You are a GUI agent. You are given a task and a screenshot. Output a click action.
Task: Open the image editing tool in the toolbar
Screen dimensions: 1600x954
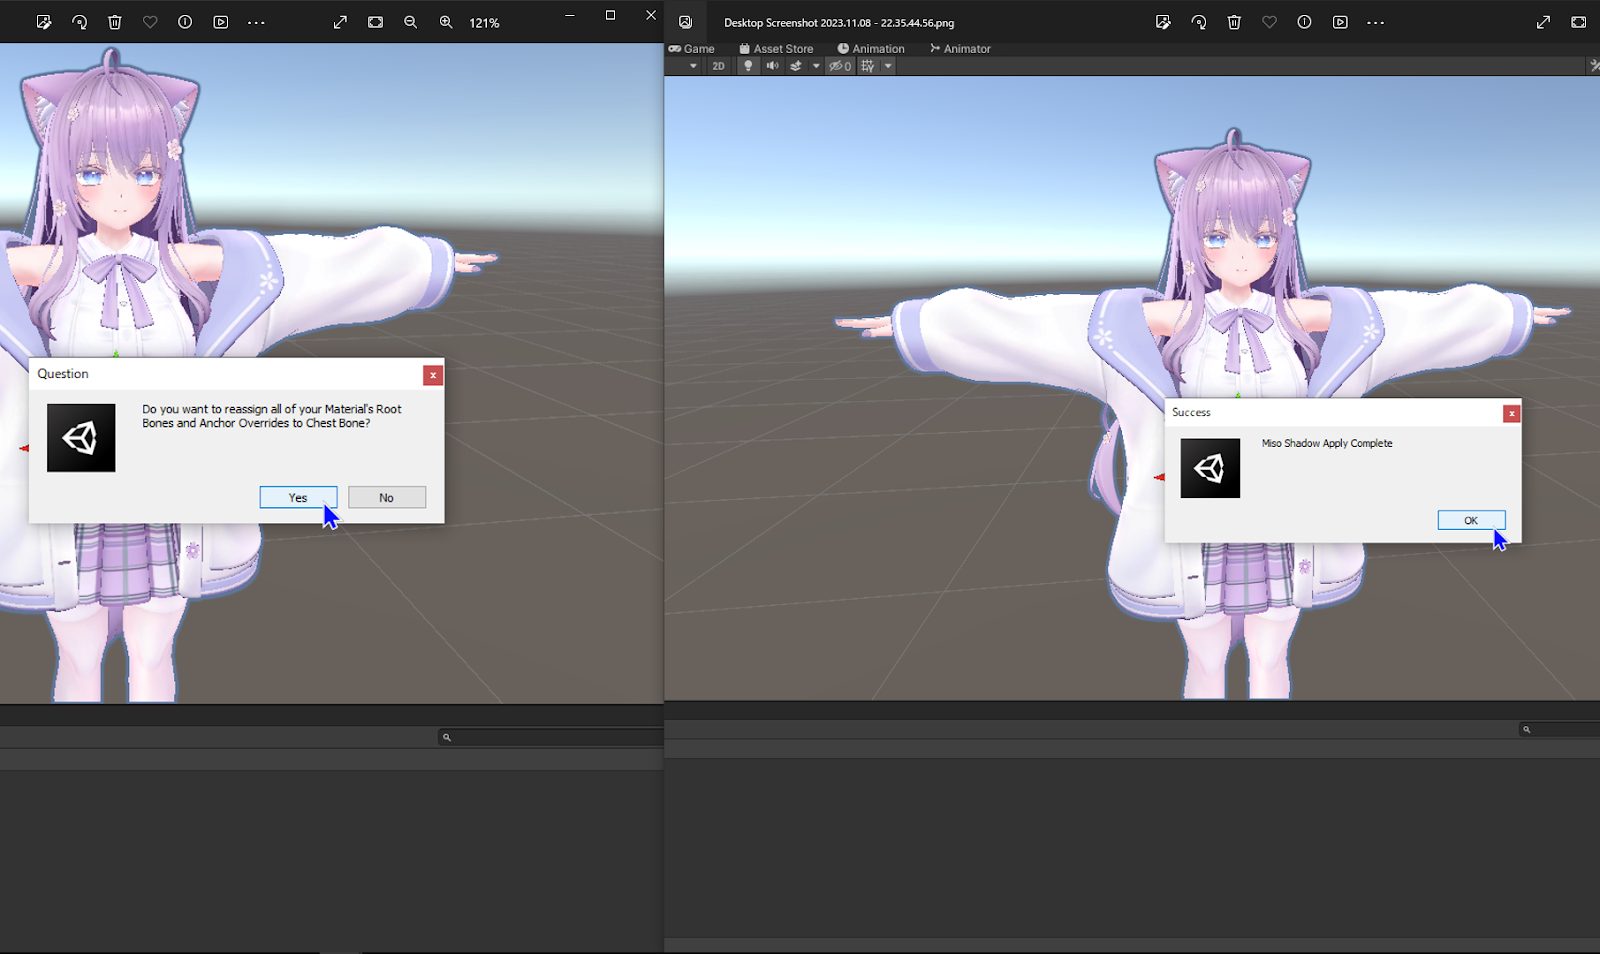coord(43,21)
